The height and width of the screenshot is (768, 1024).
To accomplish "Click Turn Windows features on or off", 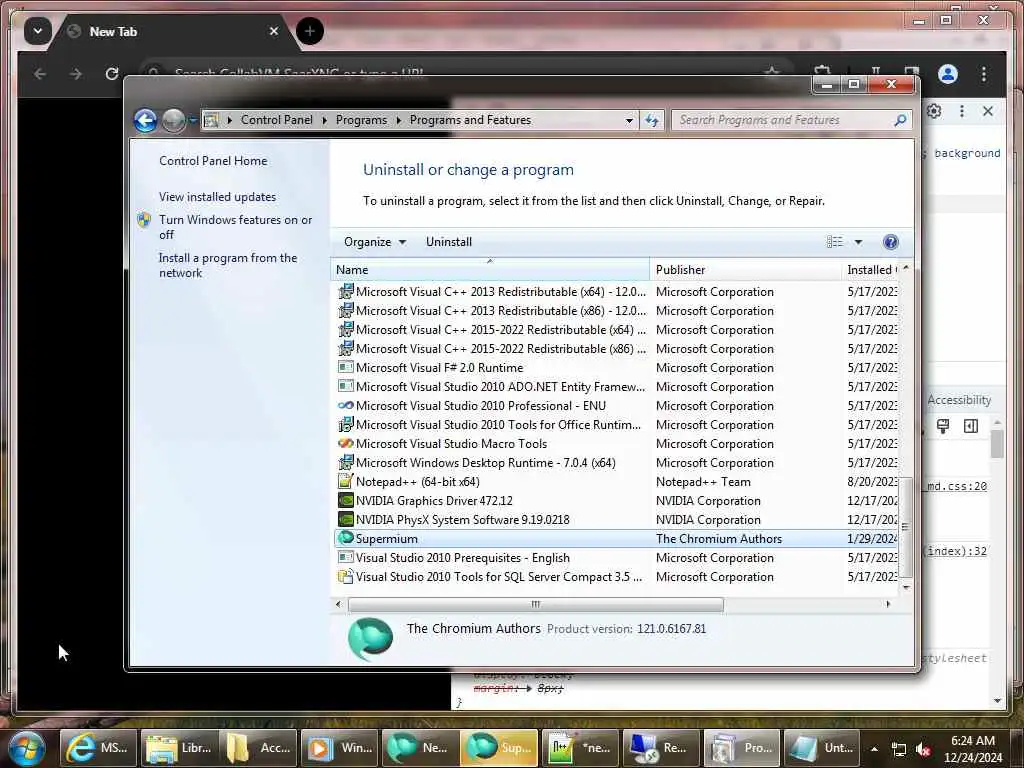I will pos(235,227).
